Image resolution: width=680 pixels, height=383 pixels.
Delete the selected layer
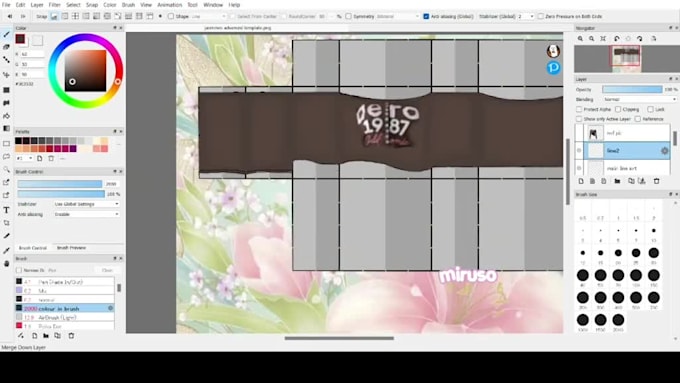(657, 181)
